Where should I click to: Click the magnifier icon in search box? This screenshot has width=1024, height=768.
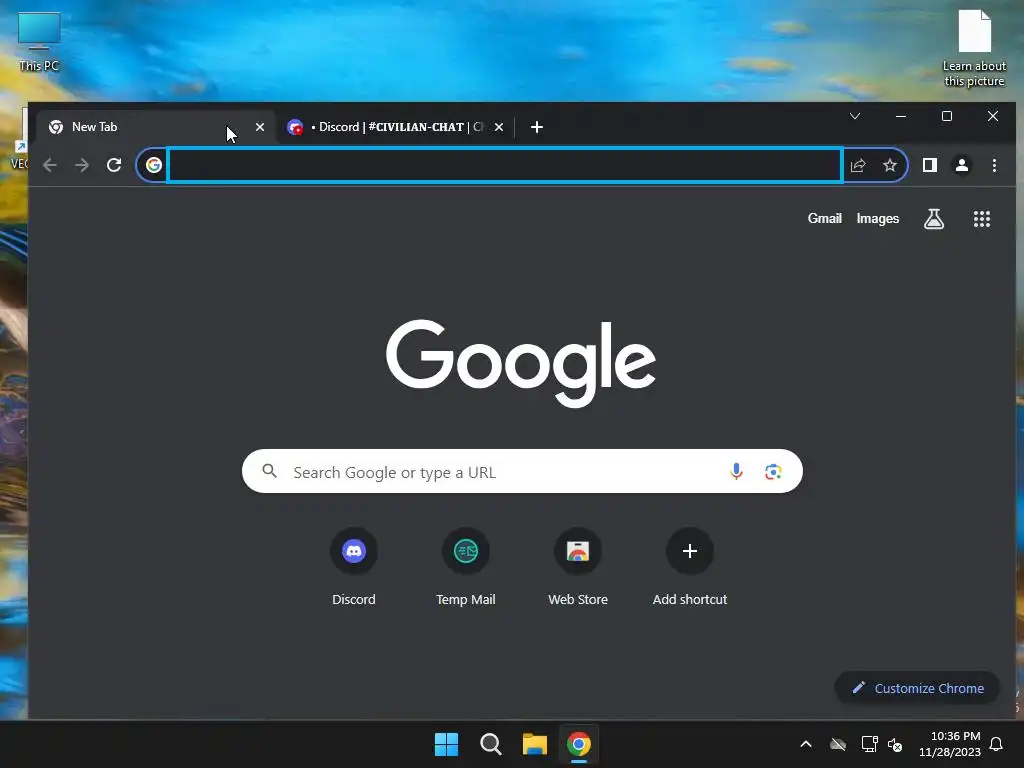click(269, 470)
